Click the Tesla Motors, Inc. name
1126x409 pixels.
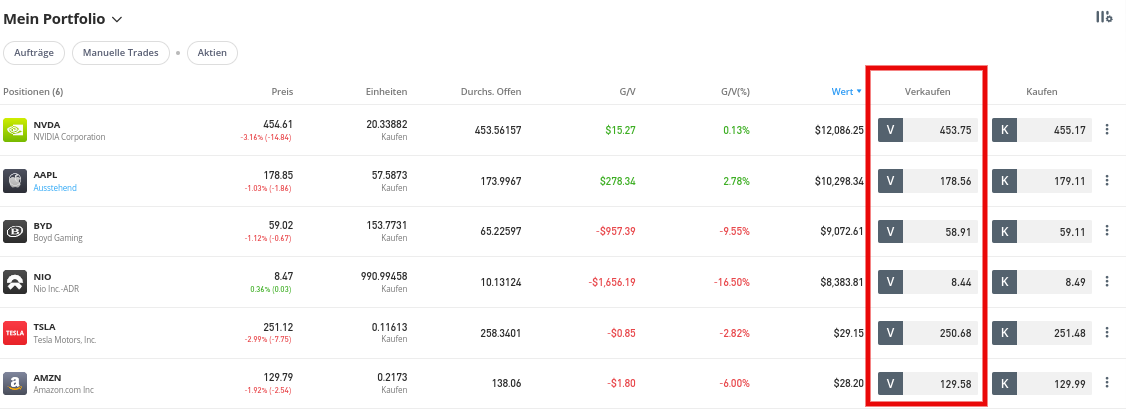point(65,339)
